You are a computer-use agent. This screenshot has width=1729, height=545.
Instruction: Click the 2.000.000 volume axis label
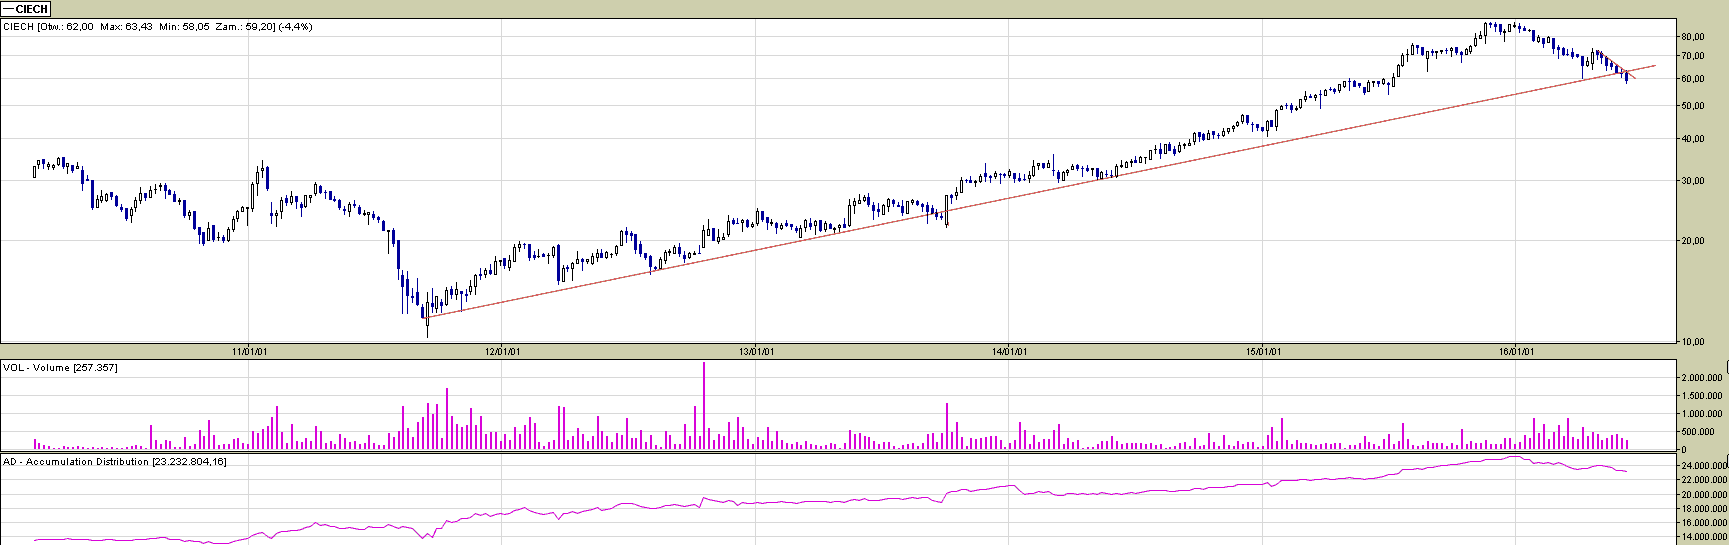1700,378
